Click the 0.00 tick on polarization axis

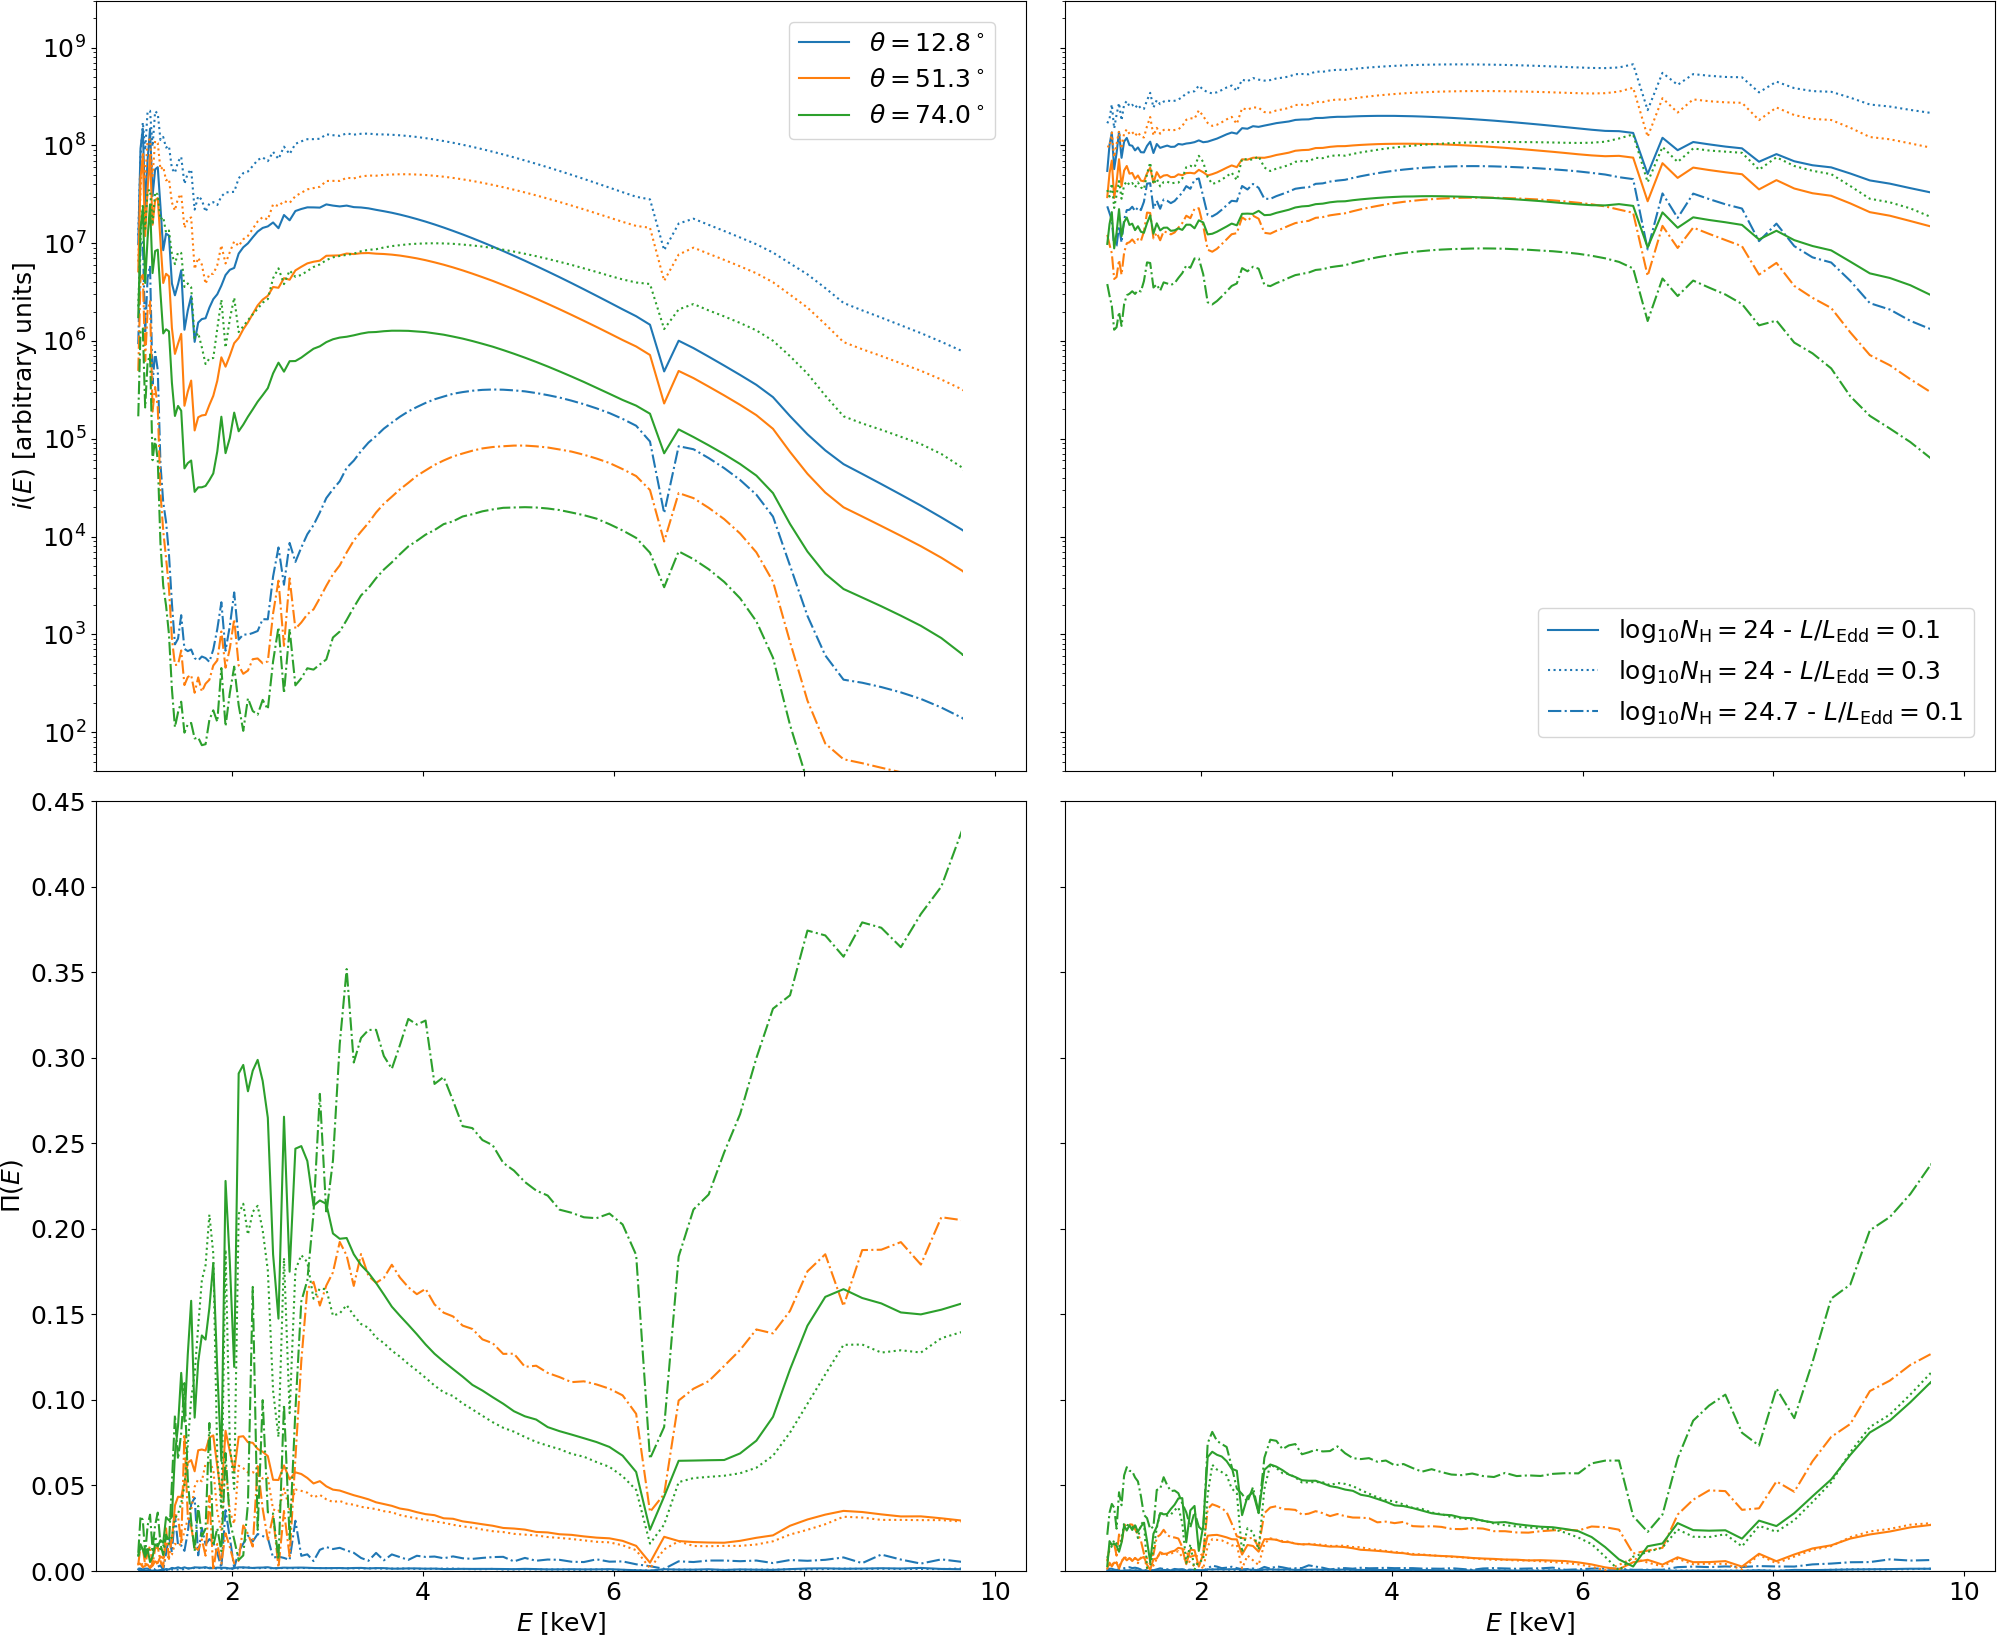(x=58, y=1571)
